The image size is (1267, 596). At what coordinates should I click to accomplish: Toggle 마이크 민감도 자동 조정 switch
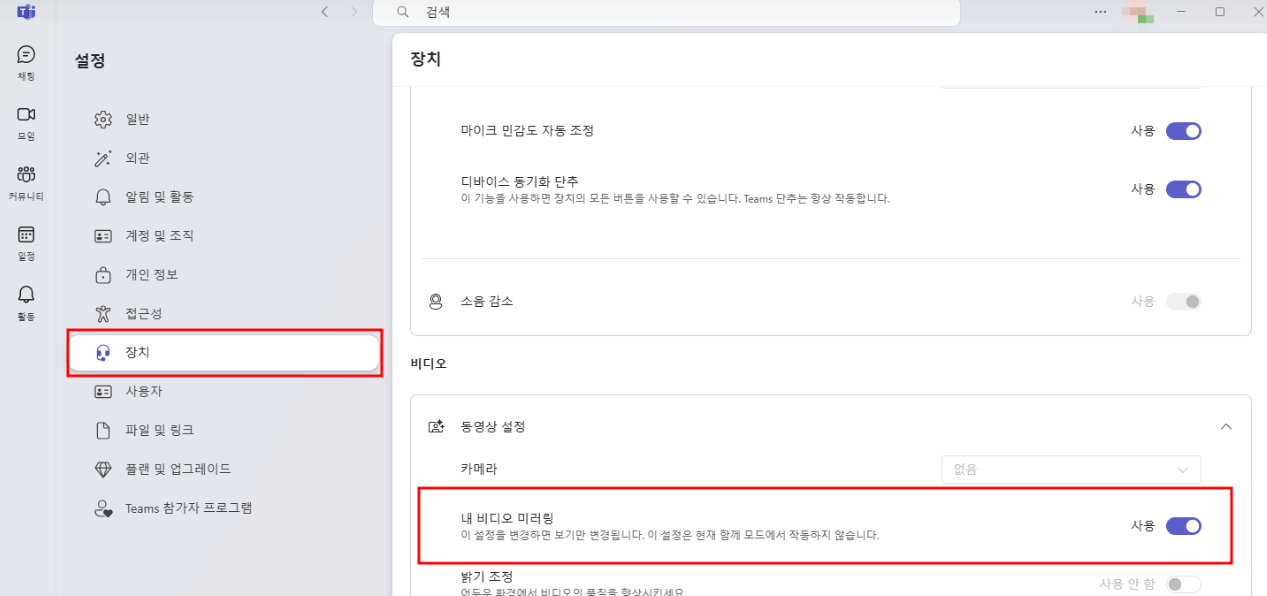(1183, 131)
